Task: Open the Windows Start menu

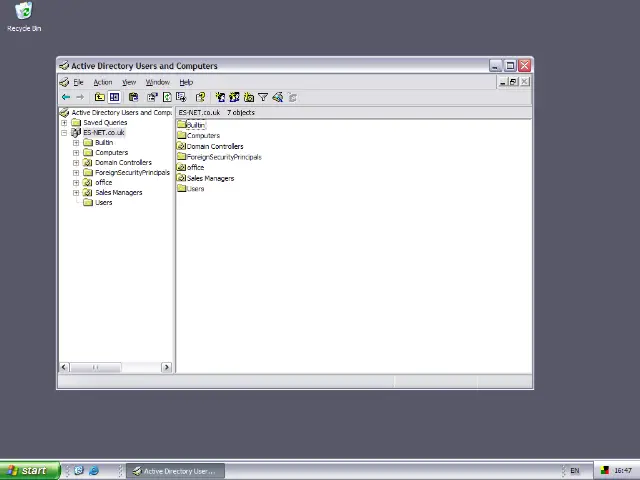Action: [30, 471]
